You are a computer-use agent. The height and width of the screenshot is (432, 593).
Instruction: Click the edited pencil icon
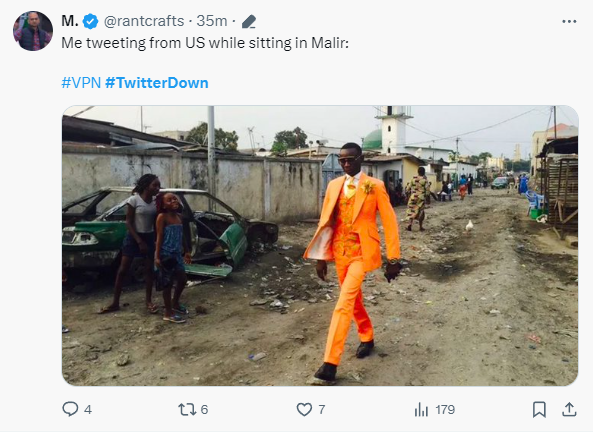point(249,22)
